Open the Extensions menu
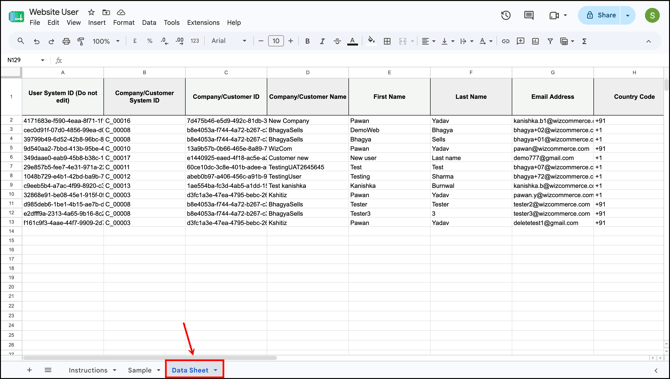Screen dimensions: 670x379 [x=203, y=23]
